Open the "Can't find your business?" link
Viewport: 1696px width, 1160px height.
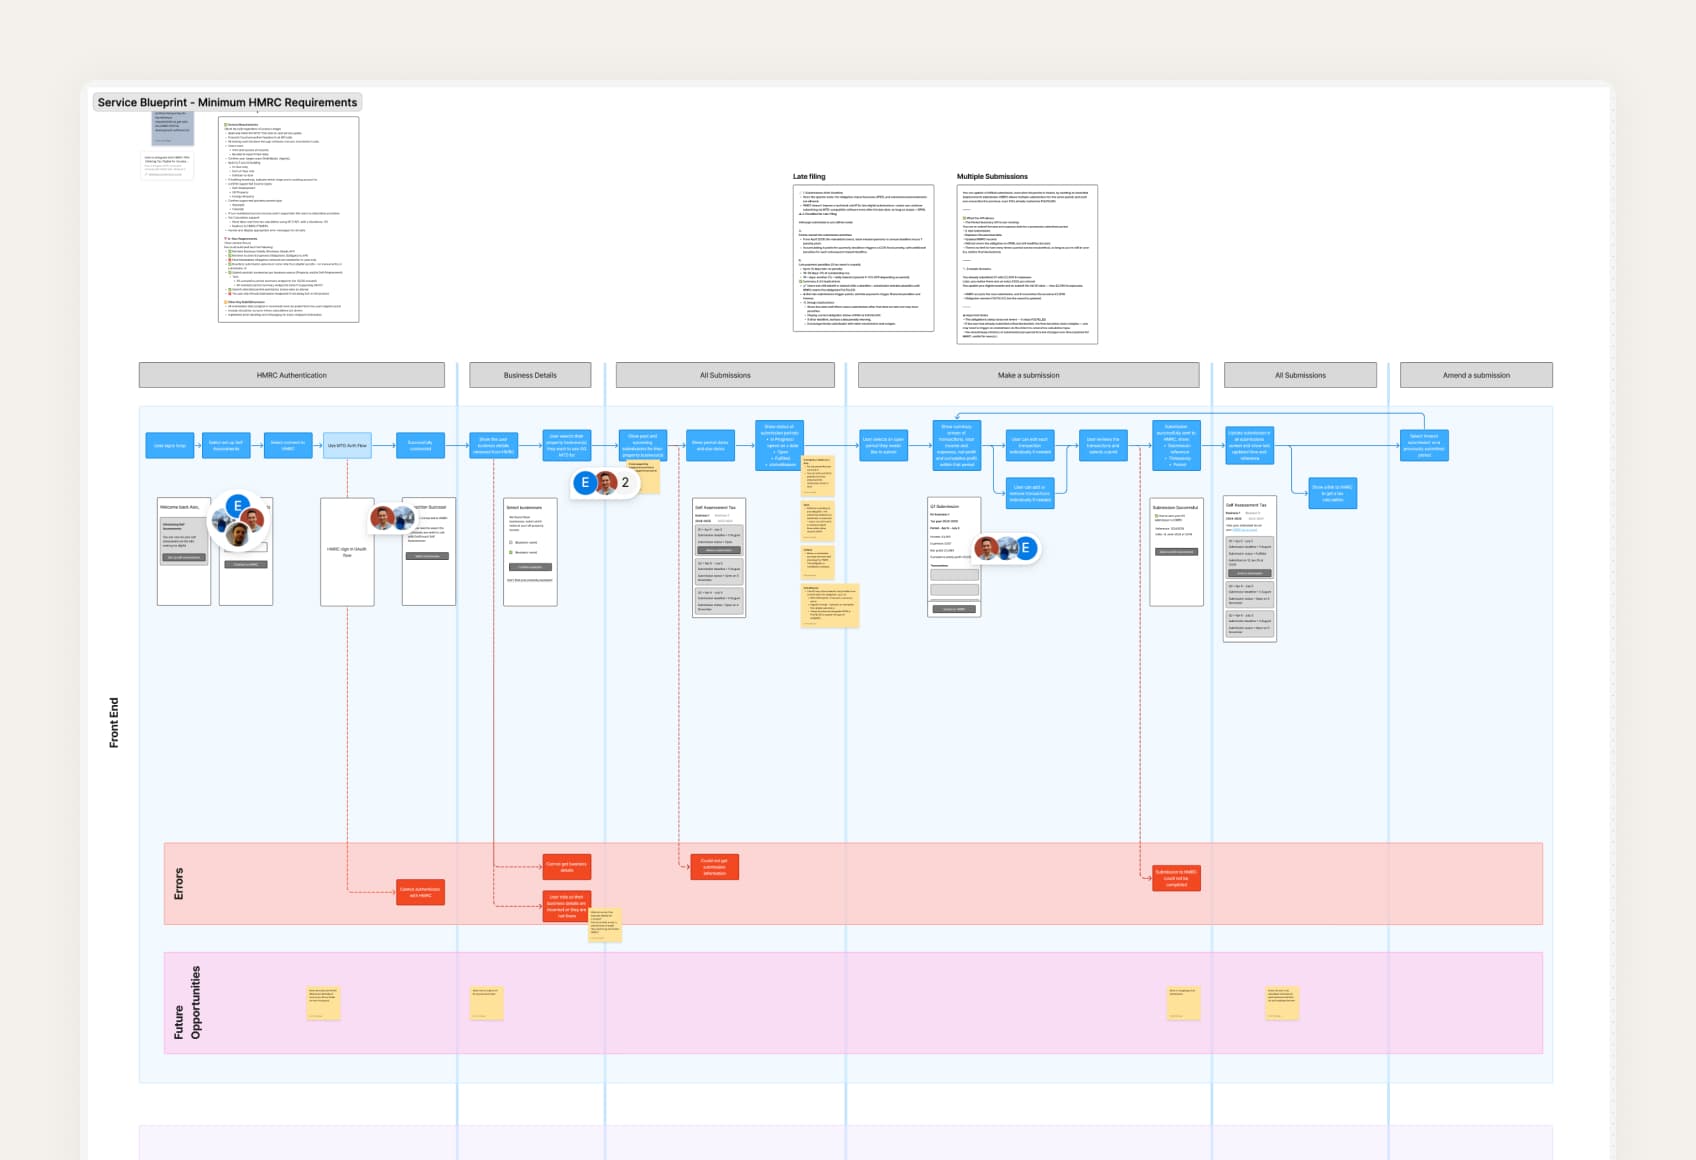tap(530, 580)
